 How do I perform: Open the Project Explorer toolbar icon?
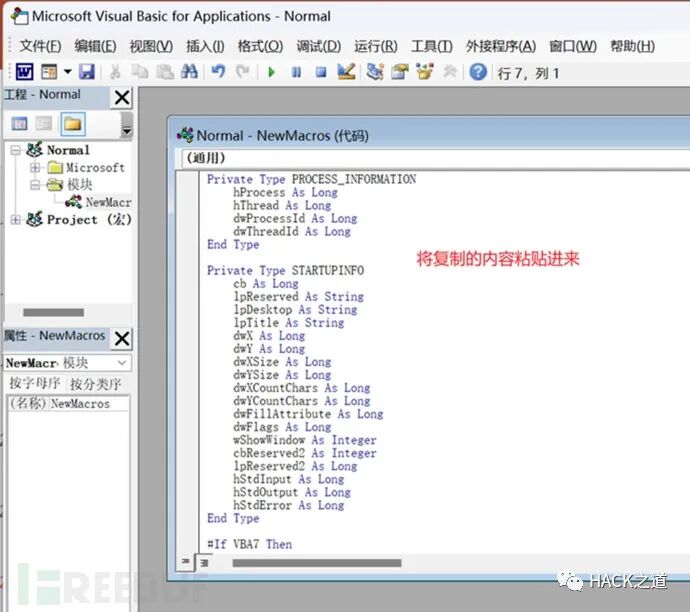(375, 72)
